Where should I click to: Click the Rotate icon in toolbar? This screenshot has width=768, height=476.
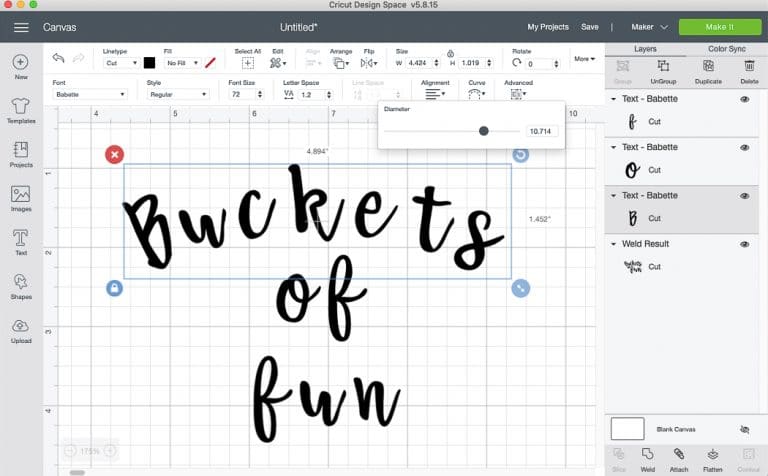pyautogui.click(x=517, y=63)
